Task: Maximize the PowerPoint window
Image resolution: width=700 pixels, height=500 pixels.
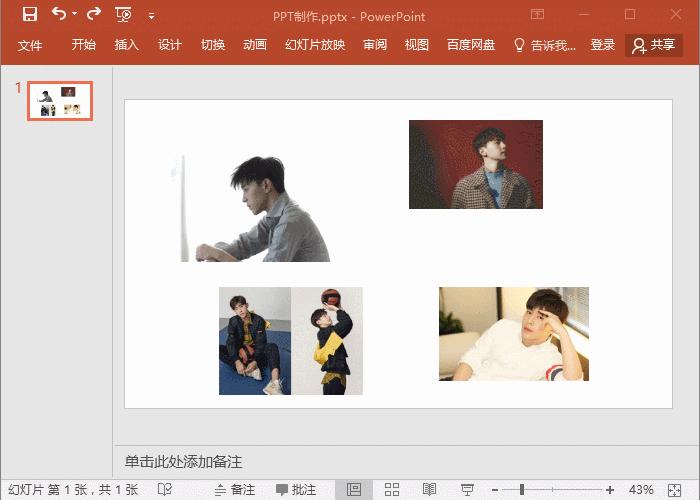Action: [630, 14]
